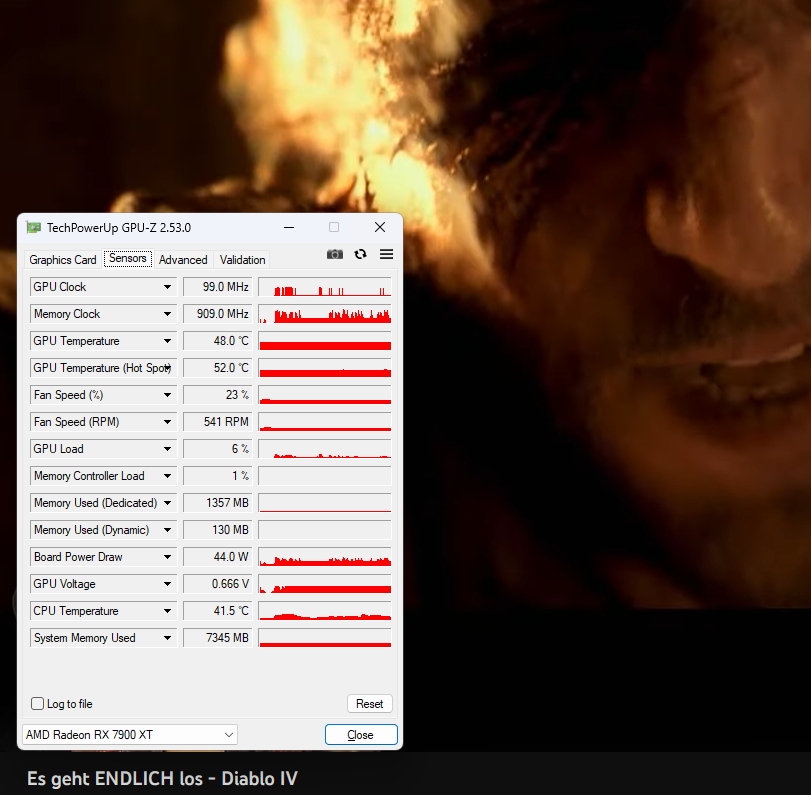Viewport: 811px width, 795px height.
Task: Select the Sensors tab
Action: click(128, 258)
